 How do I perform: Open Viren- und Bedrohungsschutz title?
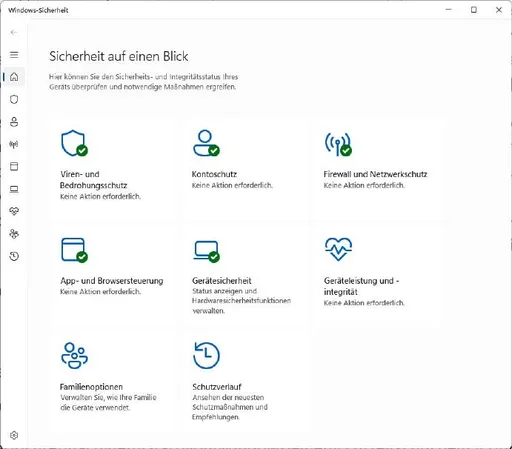click(94, 180)
